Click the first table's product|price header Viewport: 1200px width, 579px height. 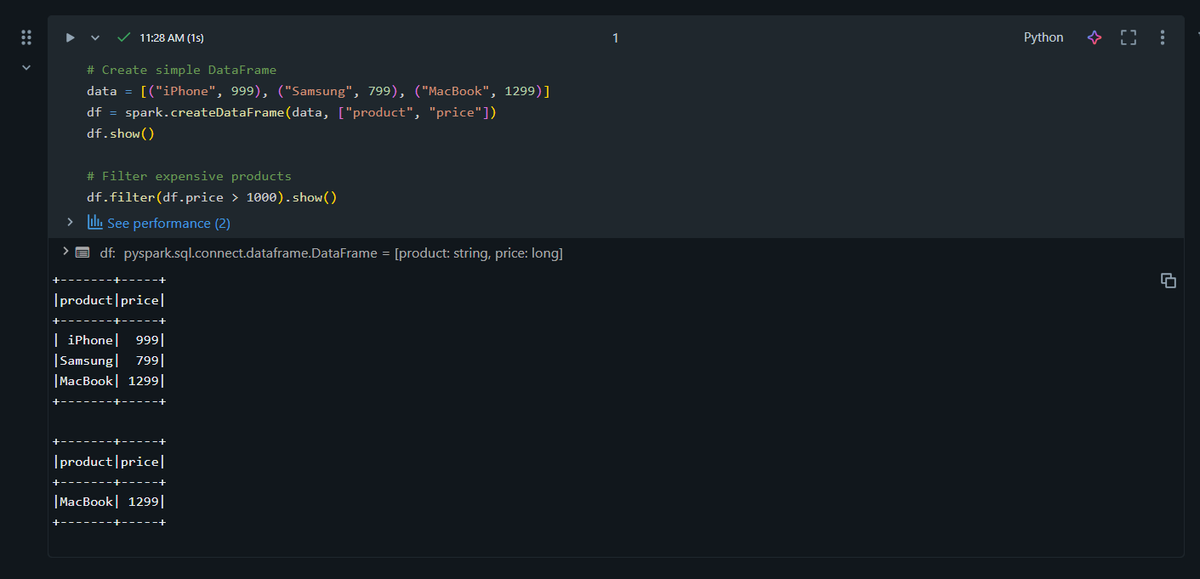109,300
